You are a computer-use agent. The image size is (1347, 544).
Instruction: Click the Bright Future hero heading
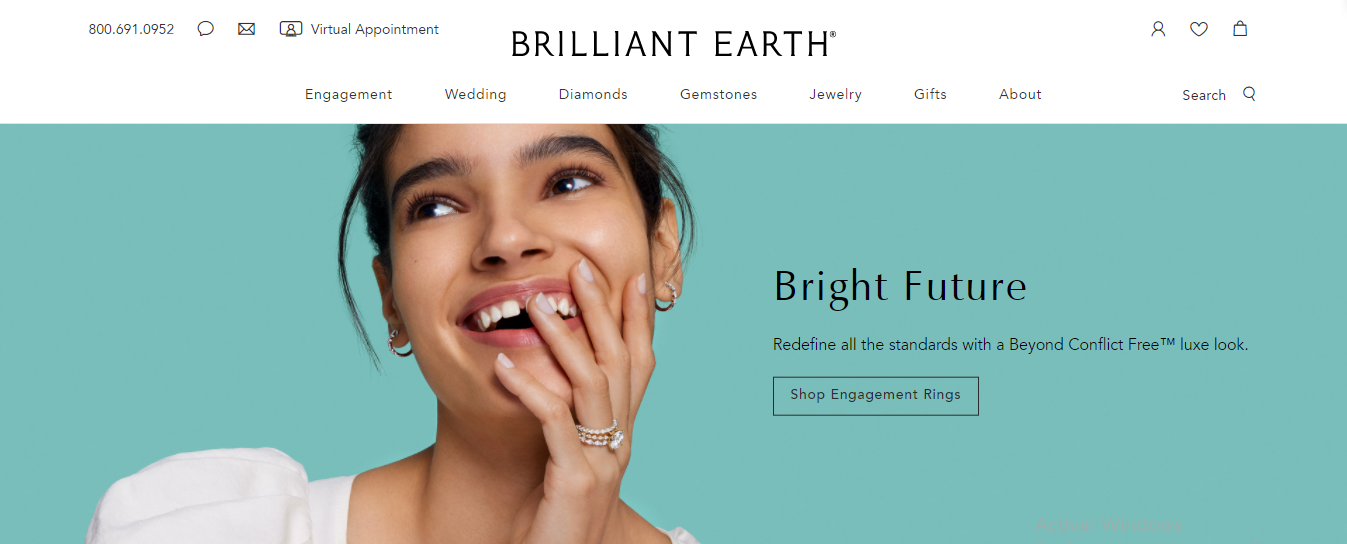pos(900,286)
